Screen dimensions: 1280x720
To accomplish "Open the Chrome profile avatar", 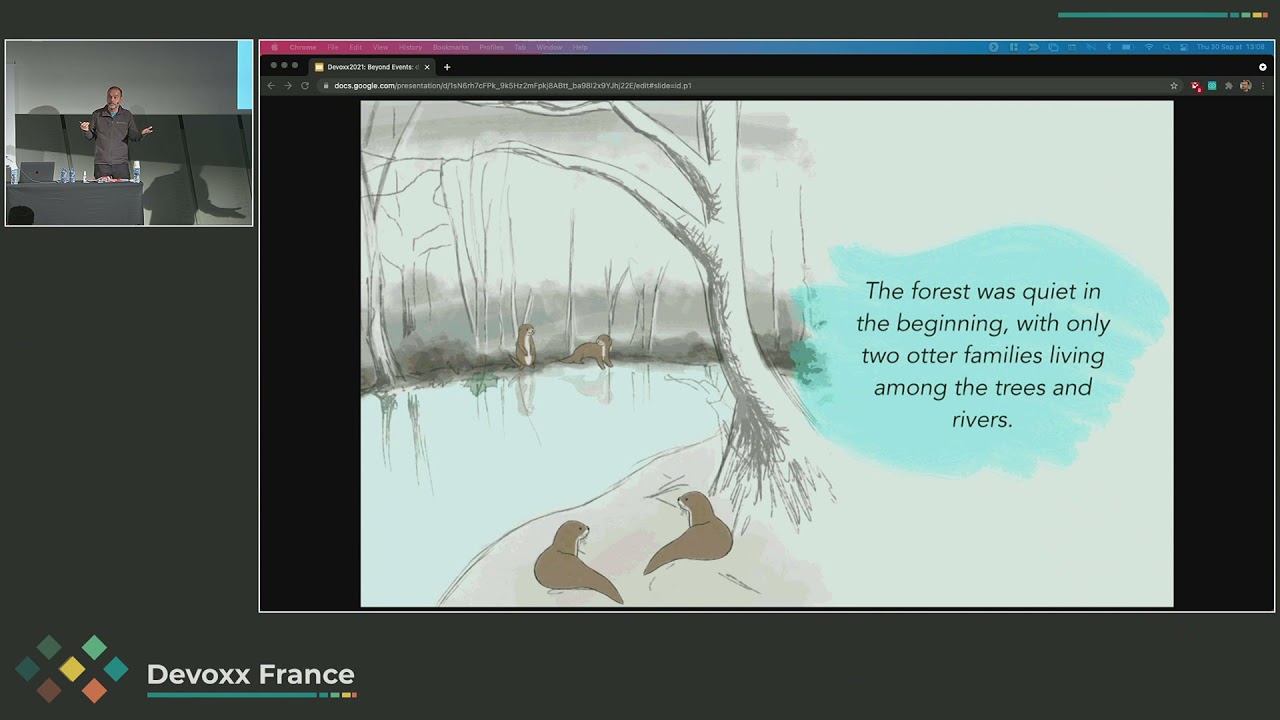I will pyautogui.click(x=1245, y=86).
